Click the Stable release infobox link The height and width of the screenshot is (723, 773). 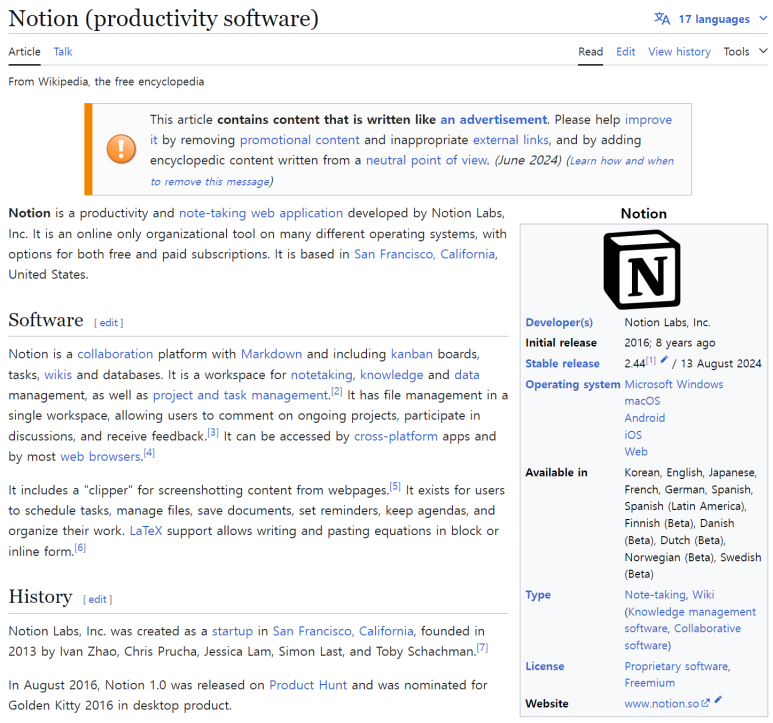562,364
